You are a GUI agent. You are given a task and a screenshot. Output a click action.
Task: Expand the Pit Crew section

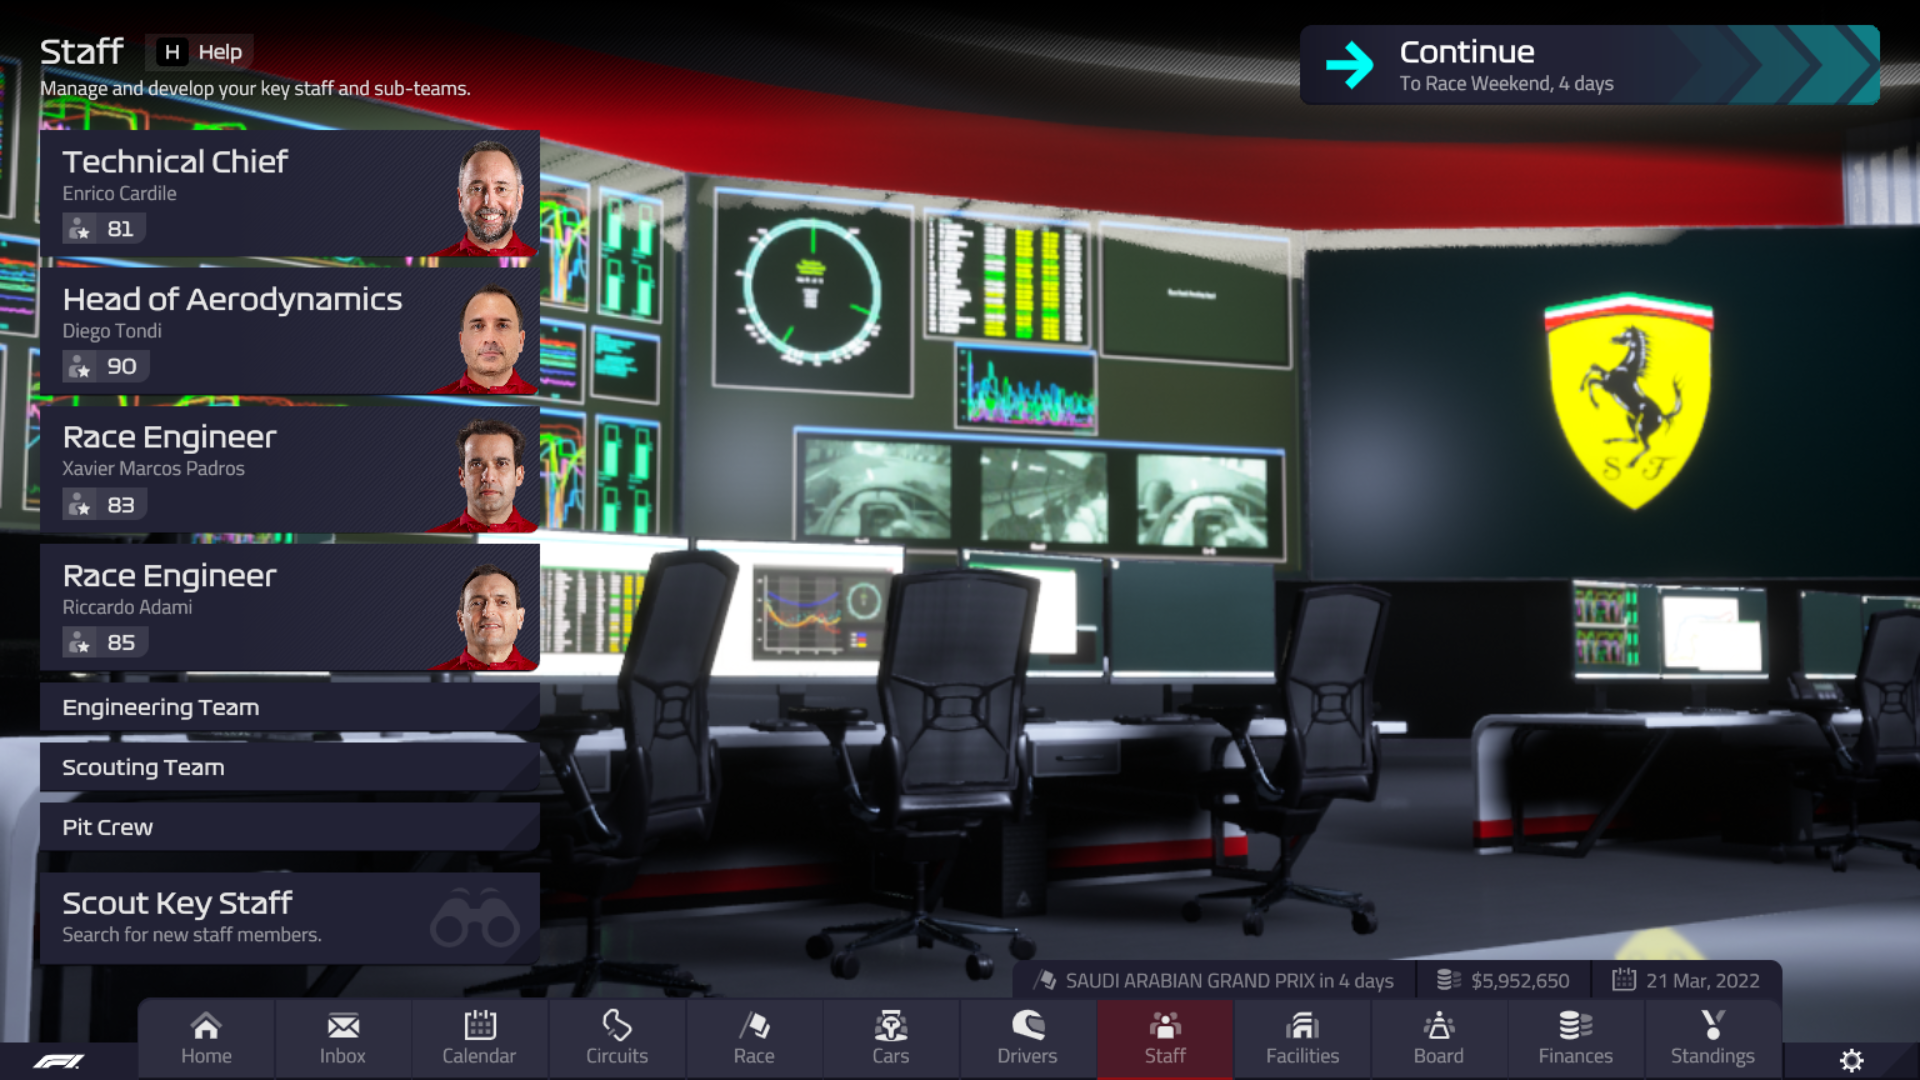pos(290,827)
